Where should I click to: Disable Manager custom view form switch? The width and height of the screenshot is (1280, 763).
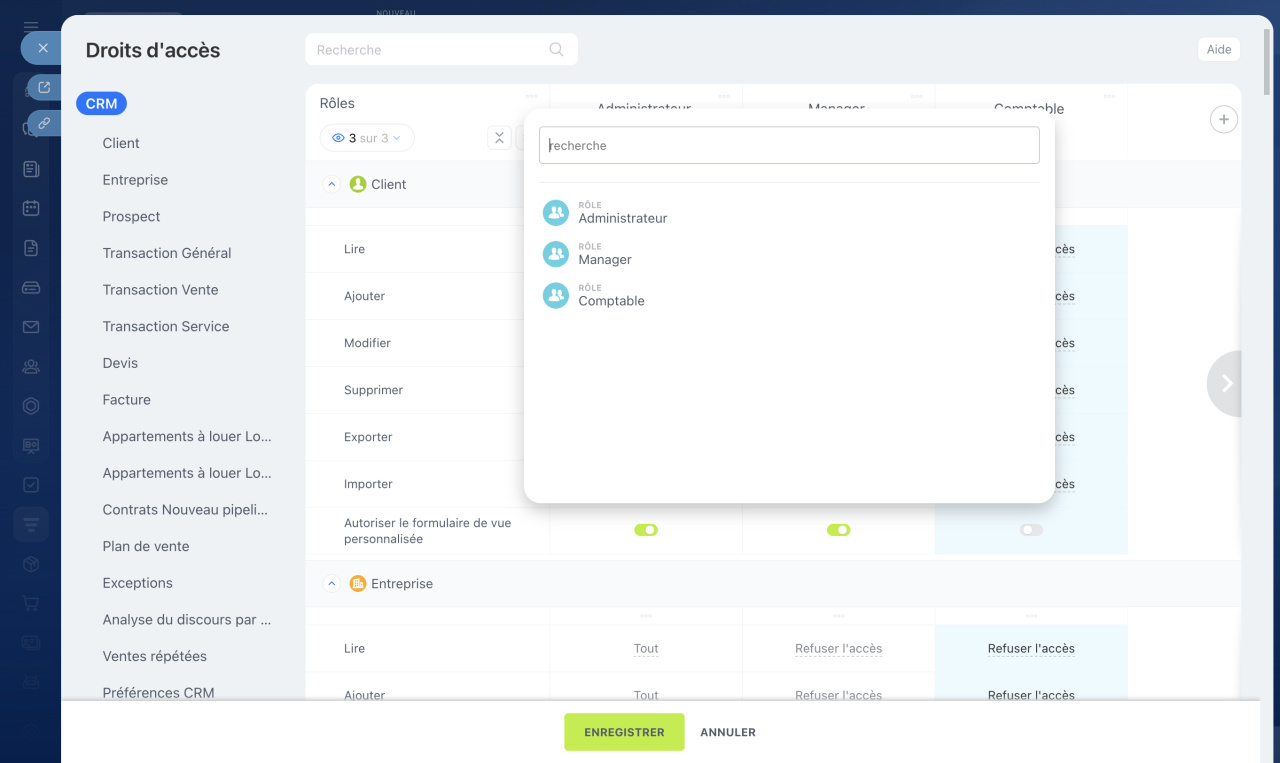(x=838, y=530)
